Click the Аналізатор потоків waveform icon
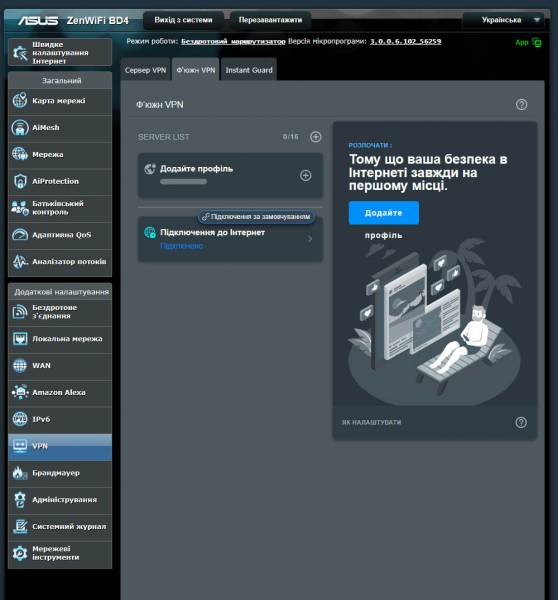This screenshot has height=600, width=558. pos(20,261)
